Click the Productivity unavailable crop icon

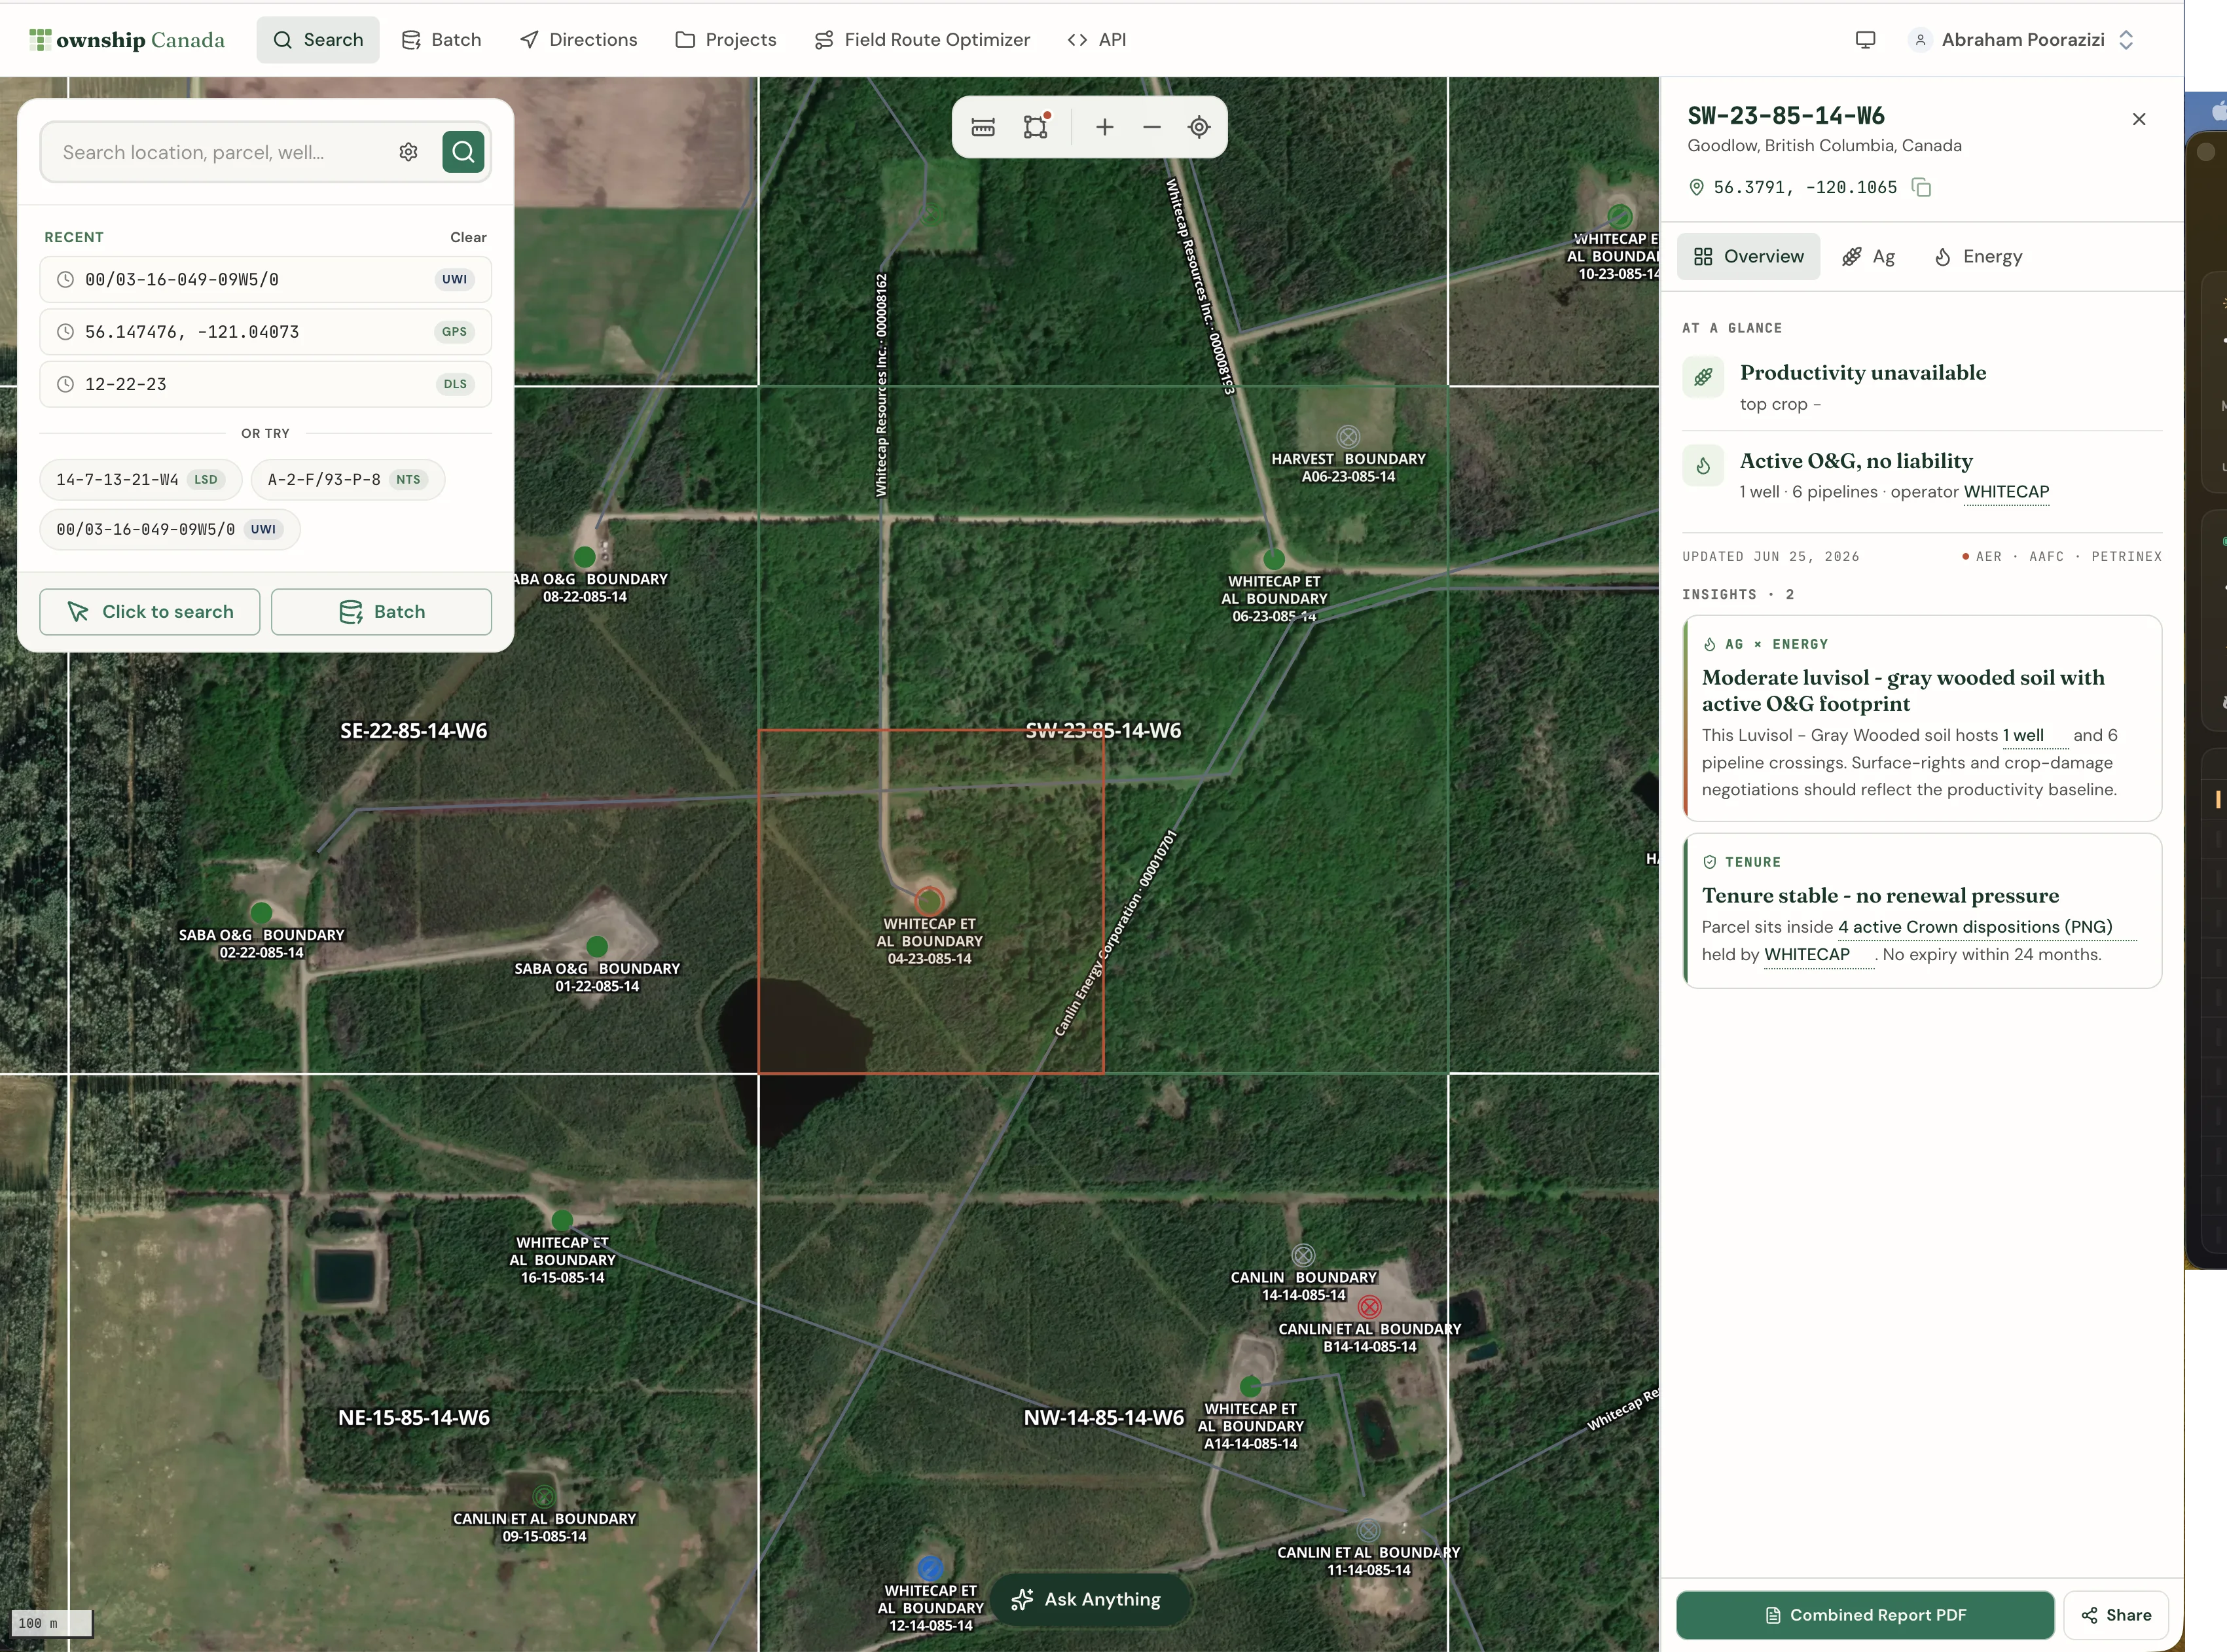click(1703, 378)
